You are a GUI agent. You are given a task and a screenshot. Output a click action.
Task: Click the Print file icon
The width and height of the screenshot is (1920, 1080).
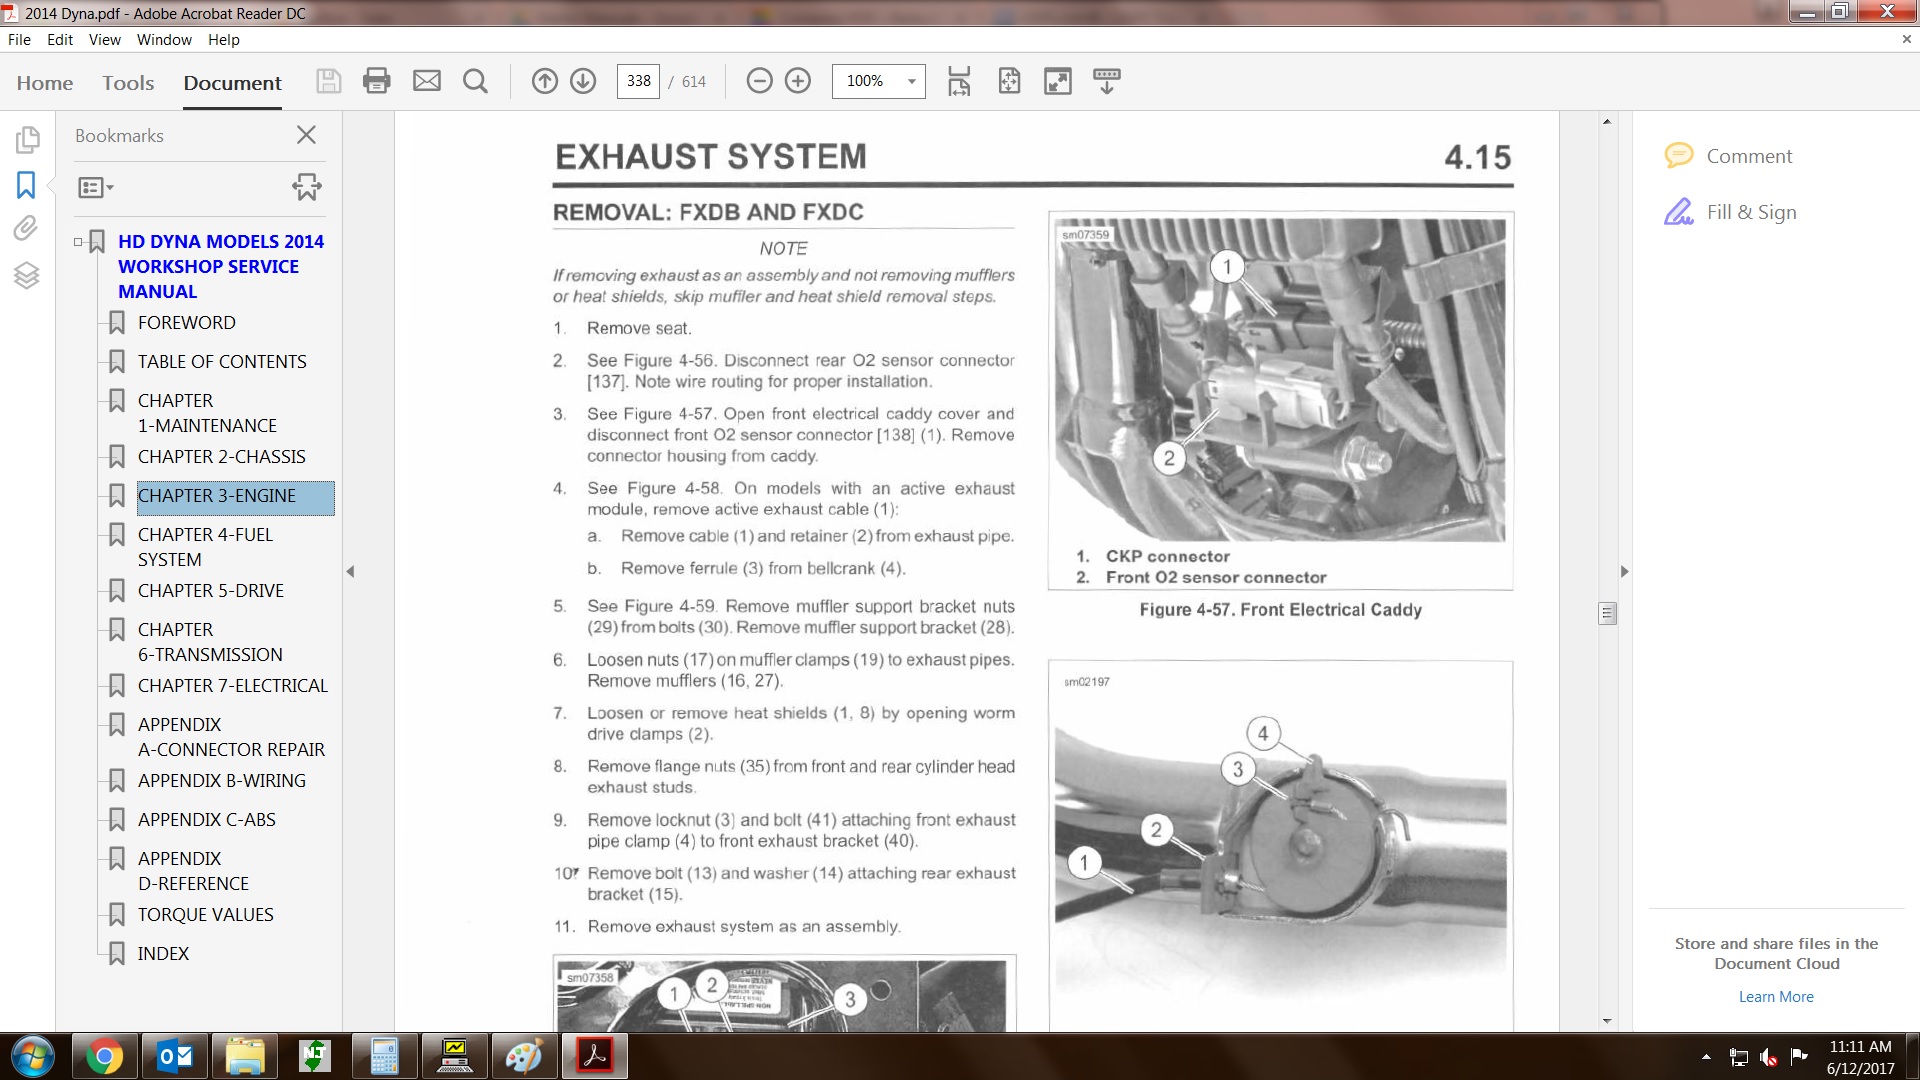[377, 81]
